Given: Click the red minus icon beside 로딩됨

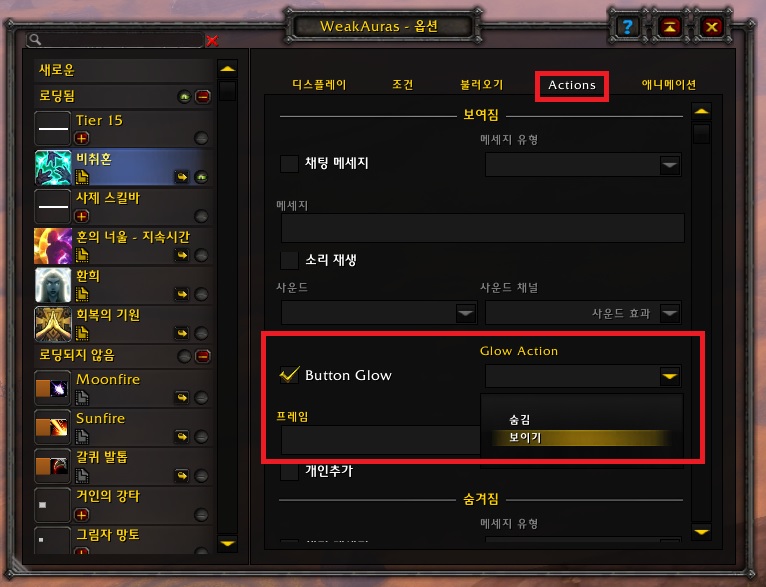Looking at the screenshot, I should [203, 97].
